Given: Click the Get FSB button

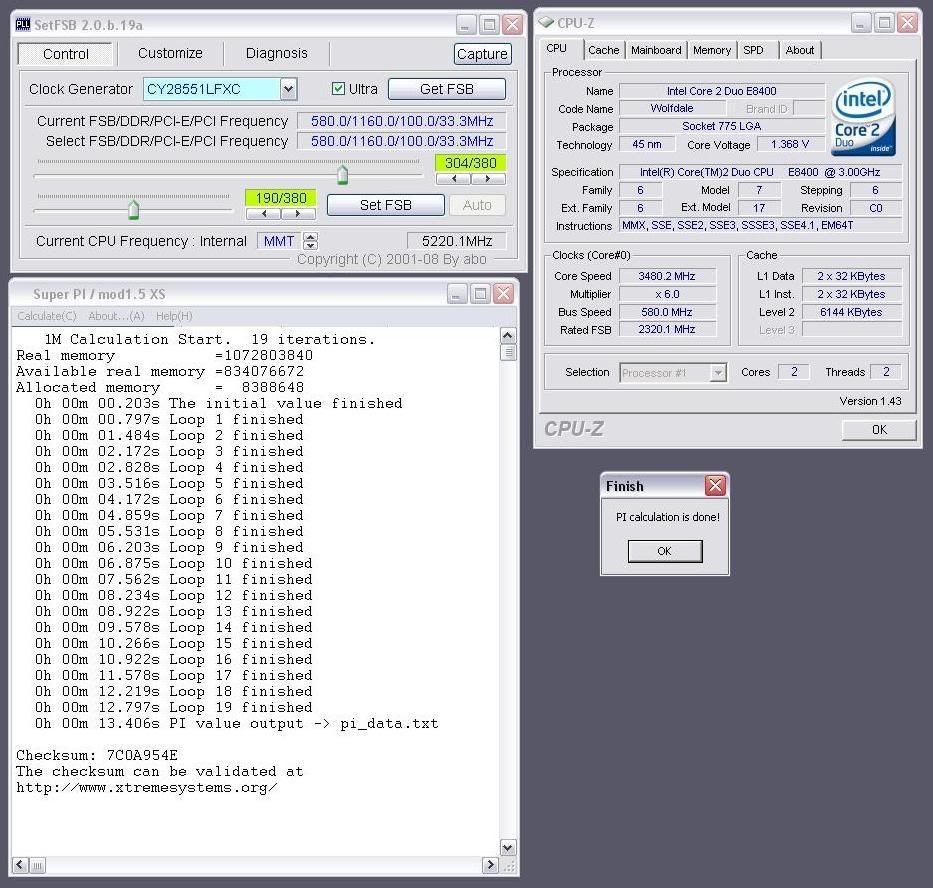Looking at the screenshot, I should [x=447, y=89].
